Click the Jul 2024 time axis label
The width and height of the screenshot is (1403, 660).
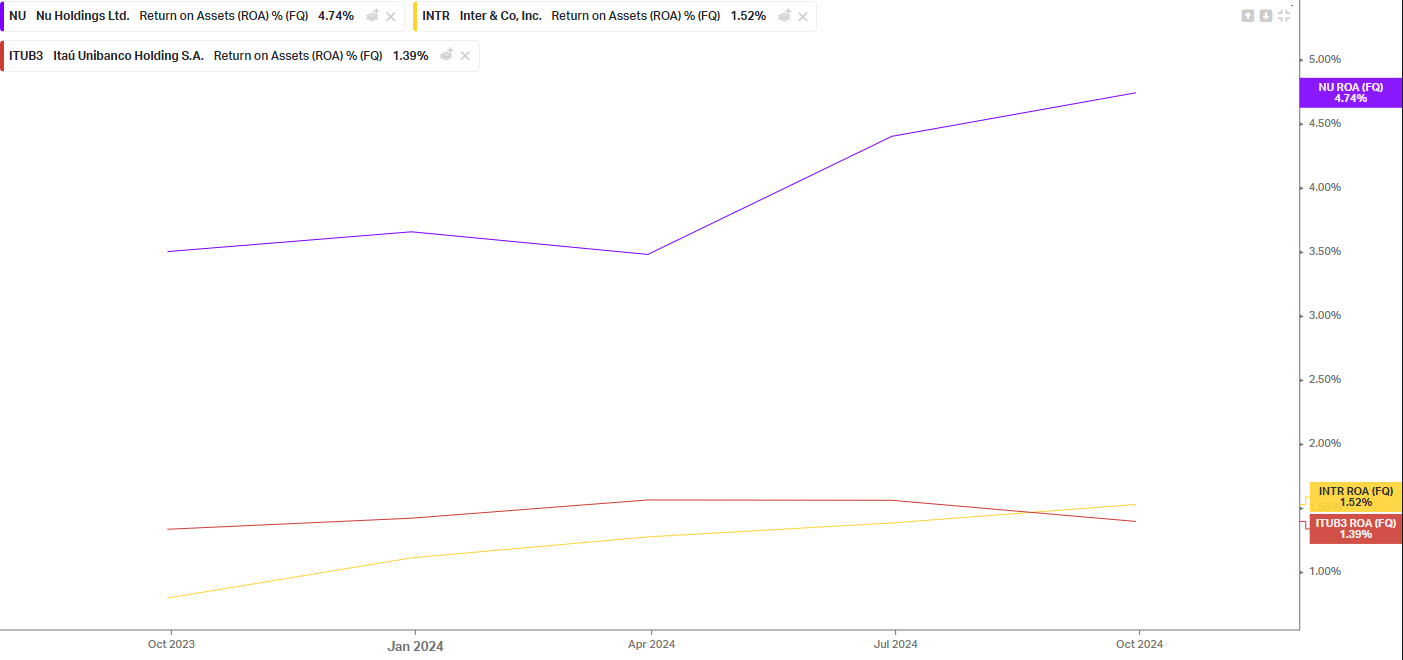pyautogui.click(x=896, y=645)
